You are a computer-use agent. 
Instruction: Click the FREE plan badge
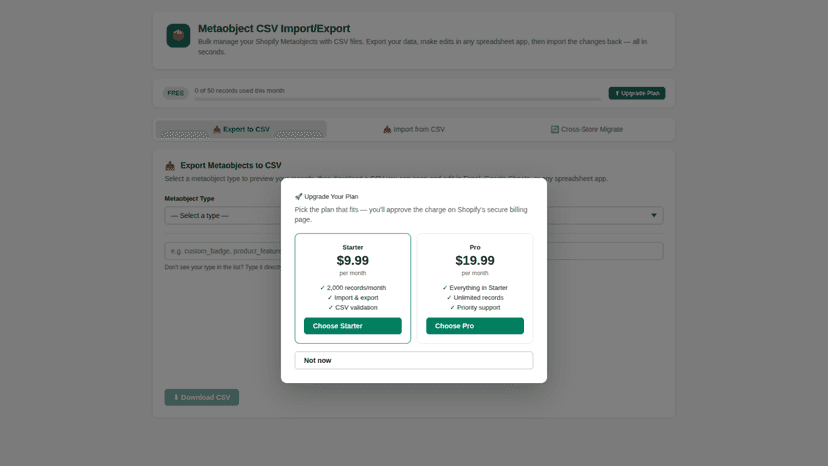[x=175, y=93]
